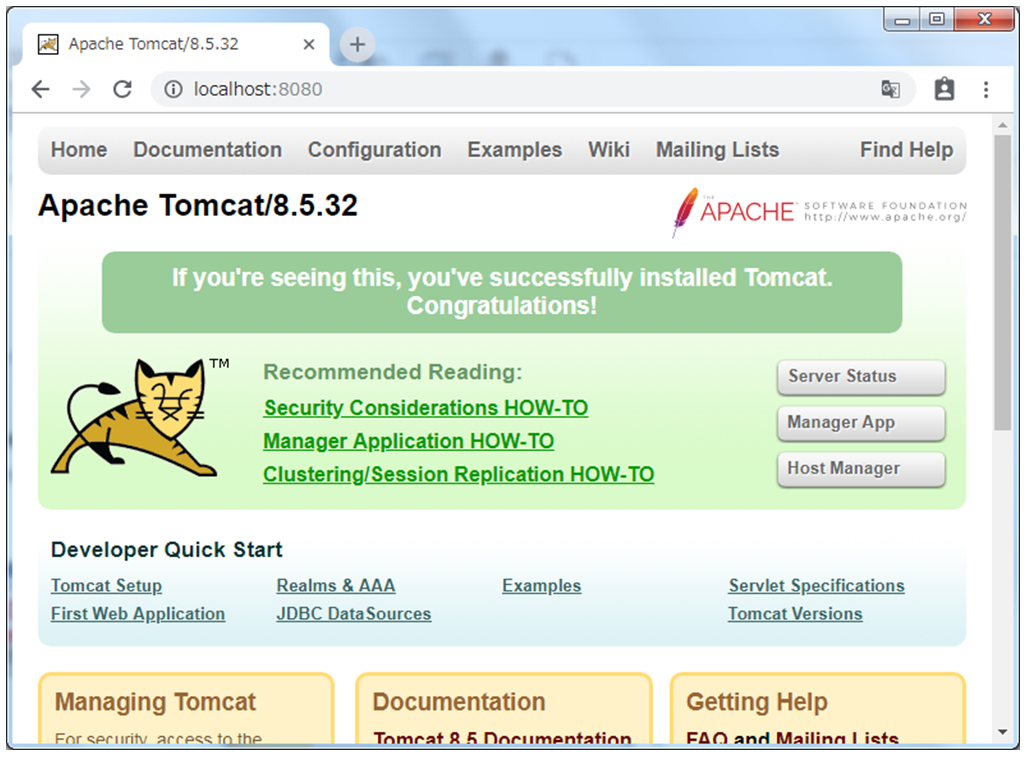Close the Apache Tomcat/8.5.32 tab

tap(309, 45)
